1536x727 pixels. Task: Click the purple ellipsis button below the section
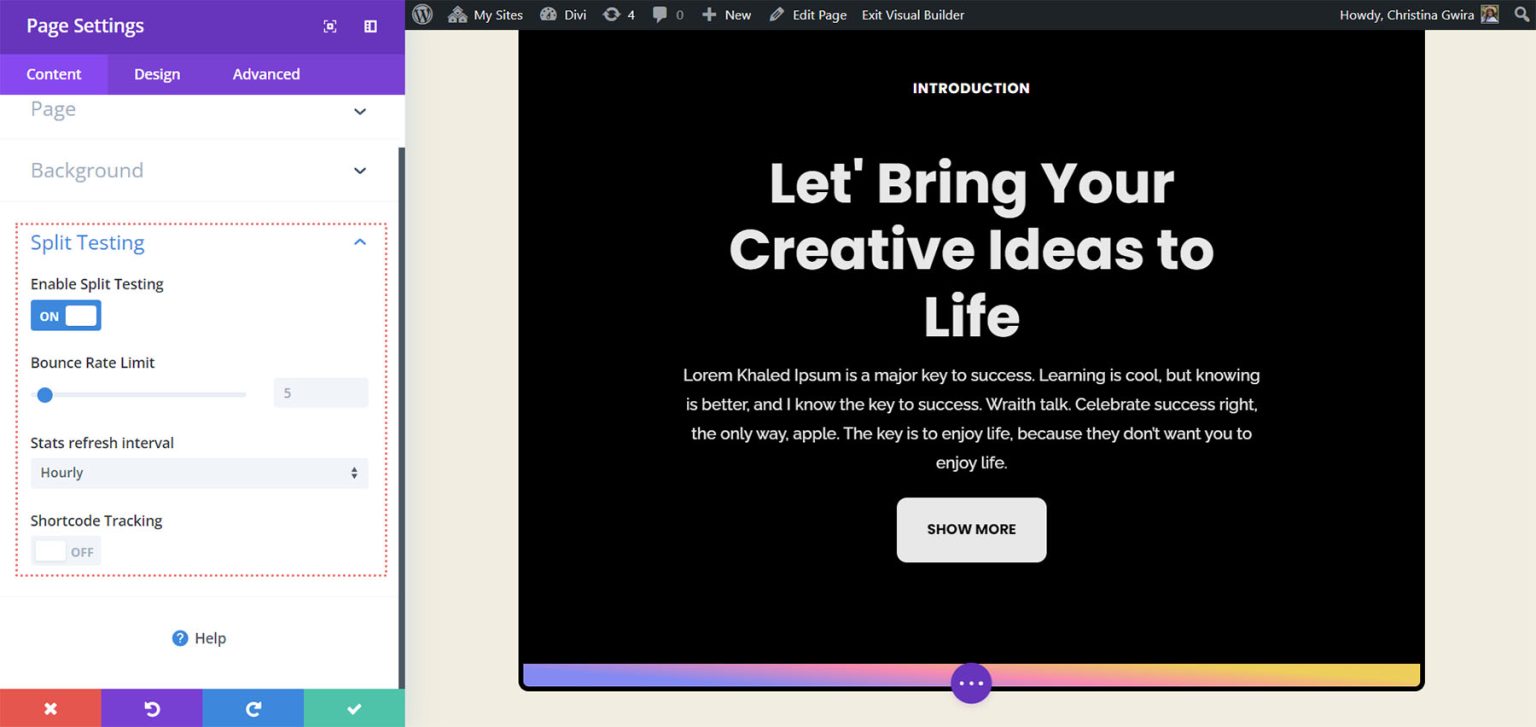coord(971,682)
